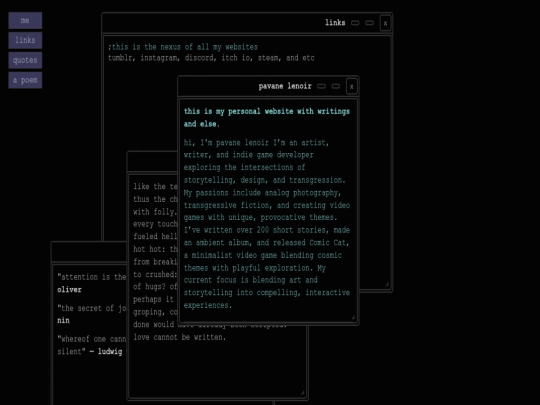Select the "pavane lenoir" window title

coord(285,86)
